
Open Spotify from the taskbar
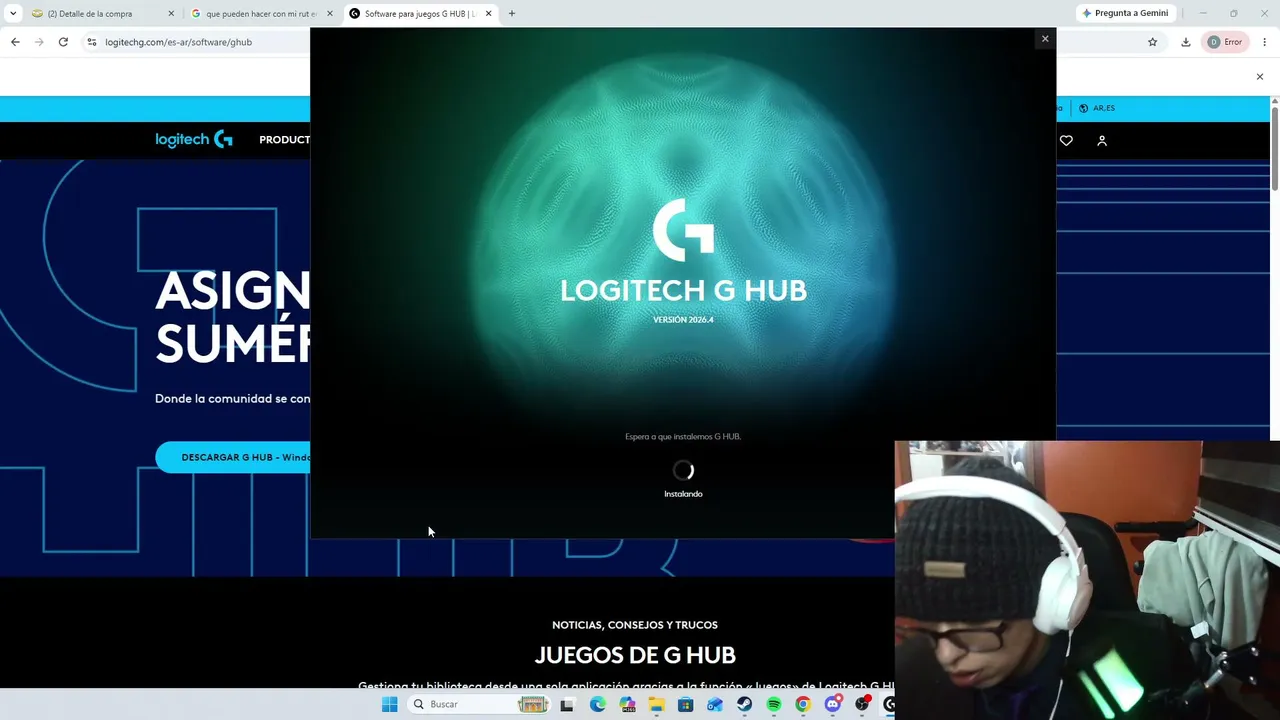(x=774, y=704)
